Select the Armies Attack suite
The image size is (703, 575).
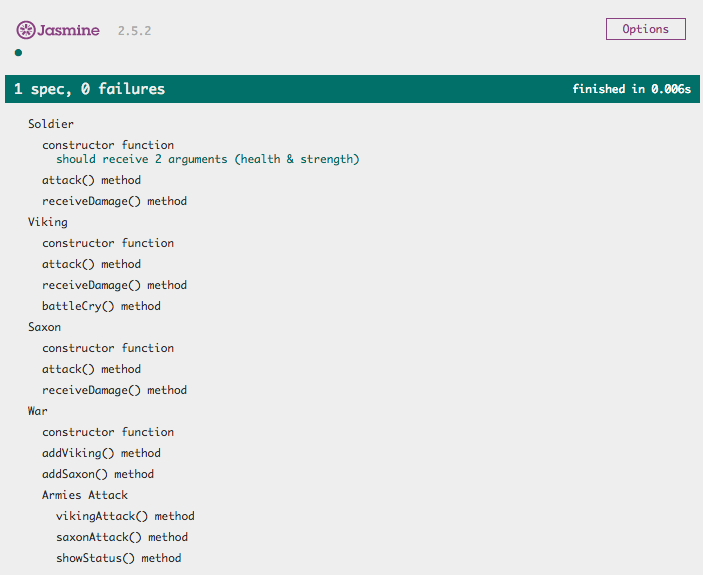[84, 495]
